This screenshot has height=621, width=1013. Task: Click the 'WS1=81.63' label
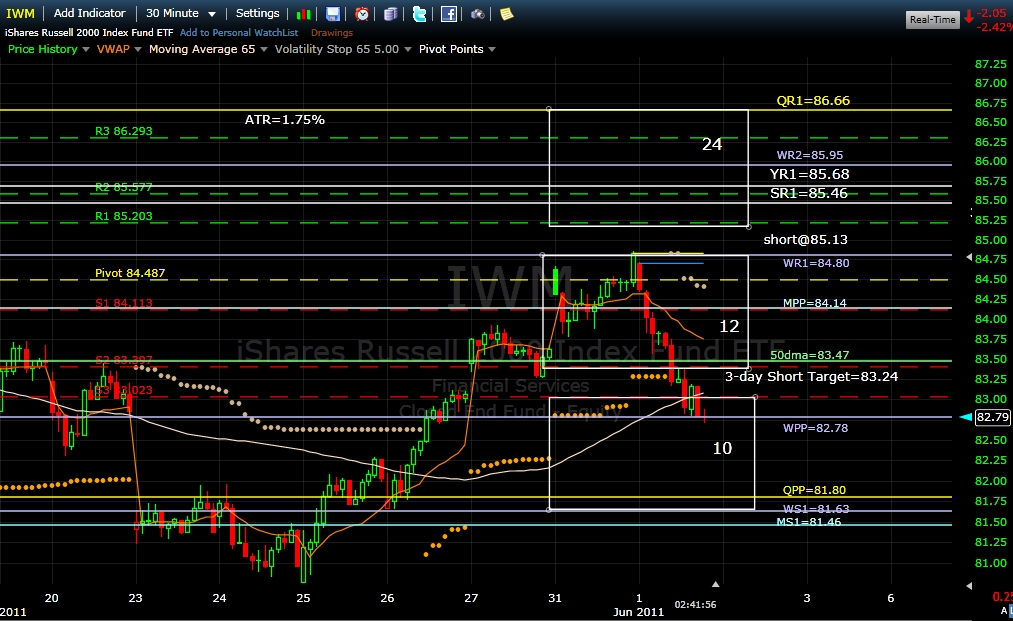816,509
